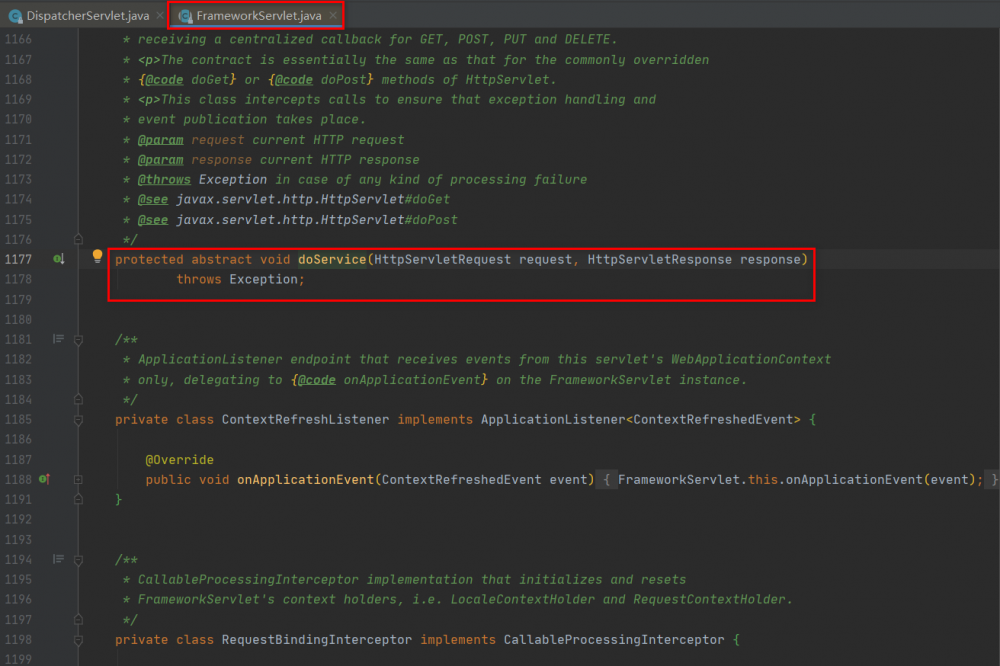Close the DispatcherServlet.java tab
Image resolution: width=1000 pixels, height=666 pixels.
click(x=160, y=15)
